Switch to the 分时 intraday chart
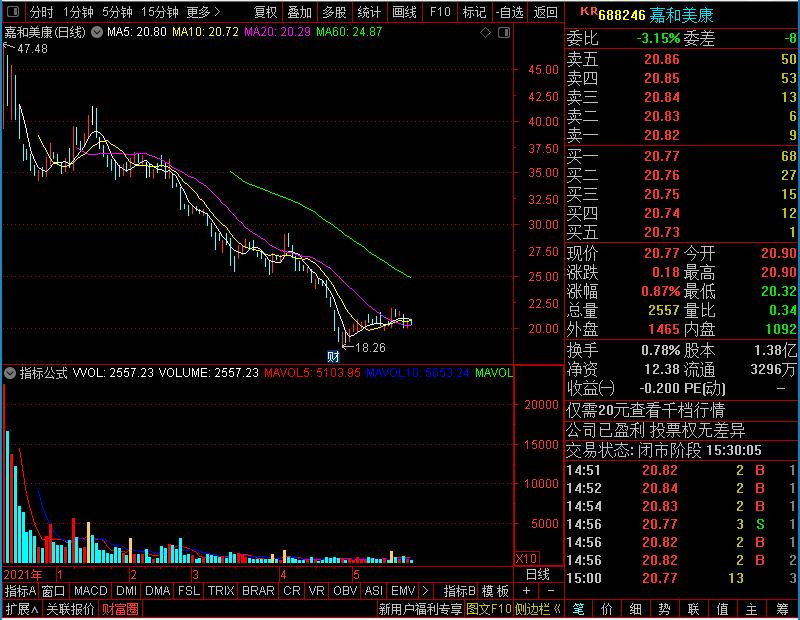 [x=41, y=12]
